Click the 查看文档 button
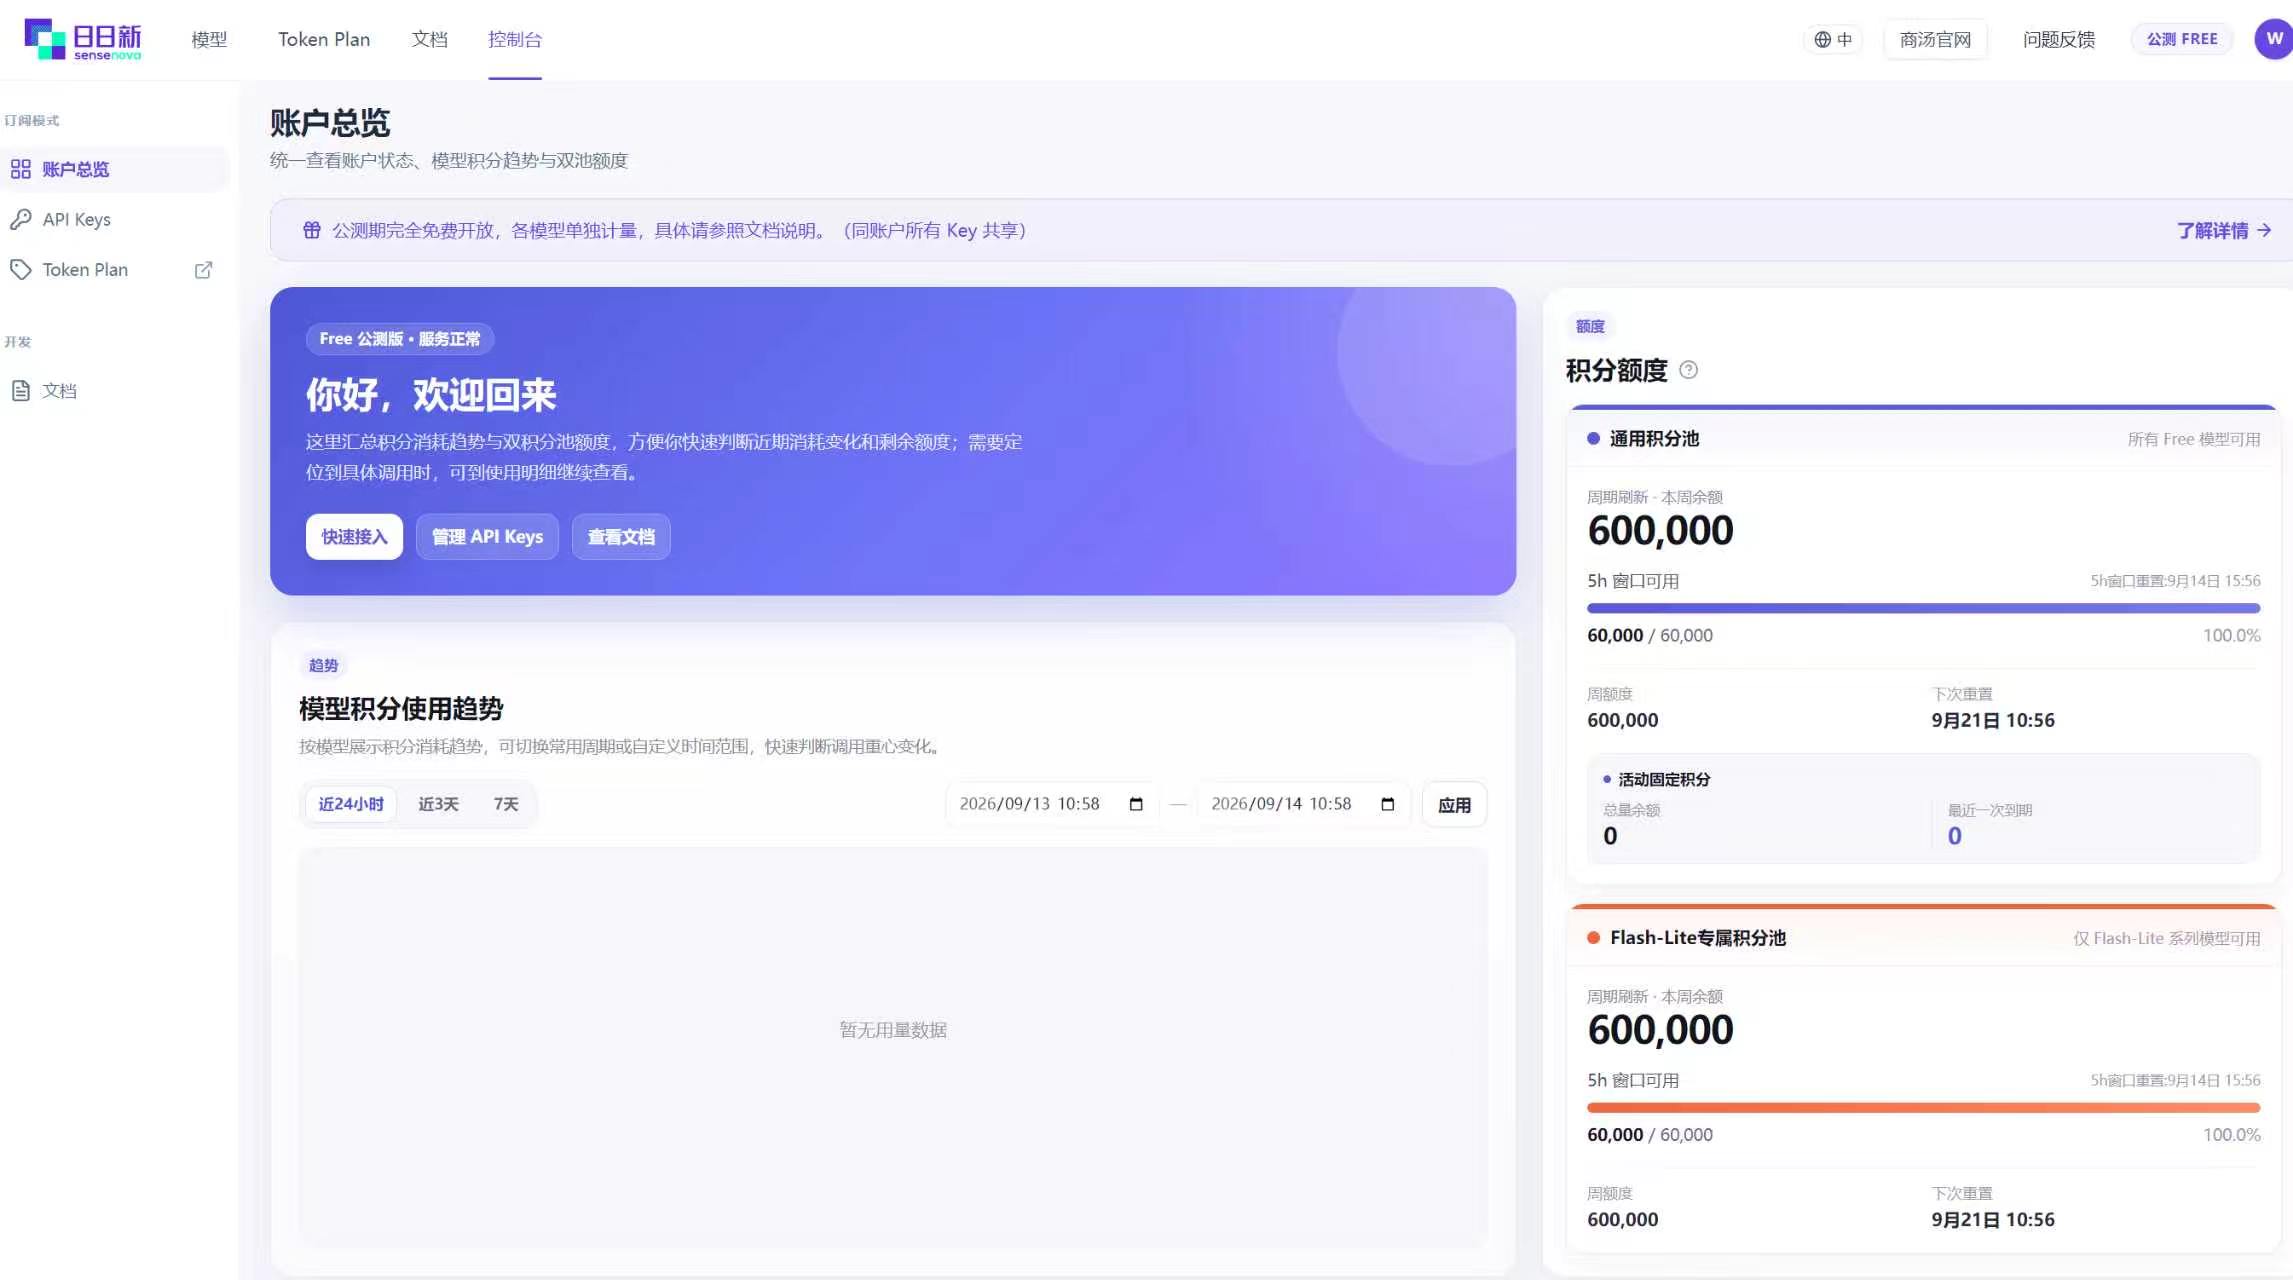2293x1280 pixels. pyautogui.click(x=621, y=537)
